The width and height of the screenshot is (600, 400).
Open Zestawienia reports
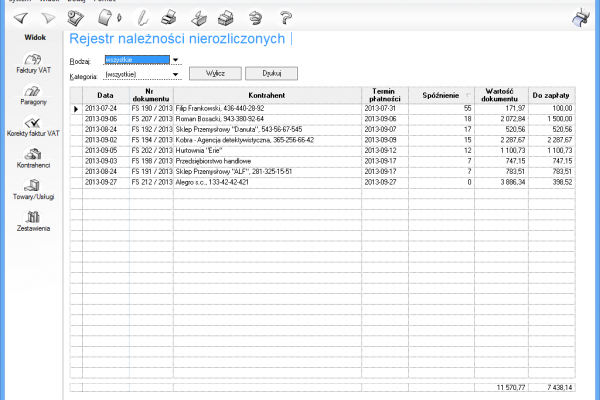pos(33,220)
